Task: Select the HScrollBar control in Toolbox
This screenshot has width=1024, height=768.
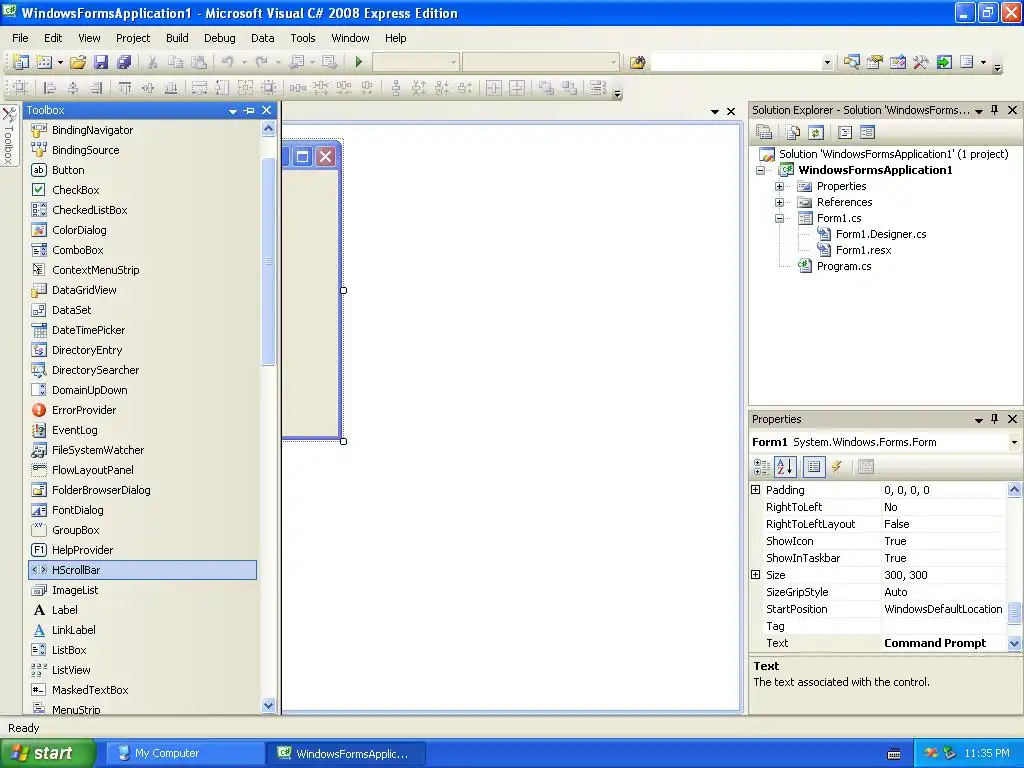Action: click(x=142, y=570)
